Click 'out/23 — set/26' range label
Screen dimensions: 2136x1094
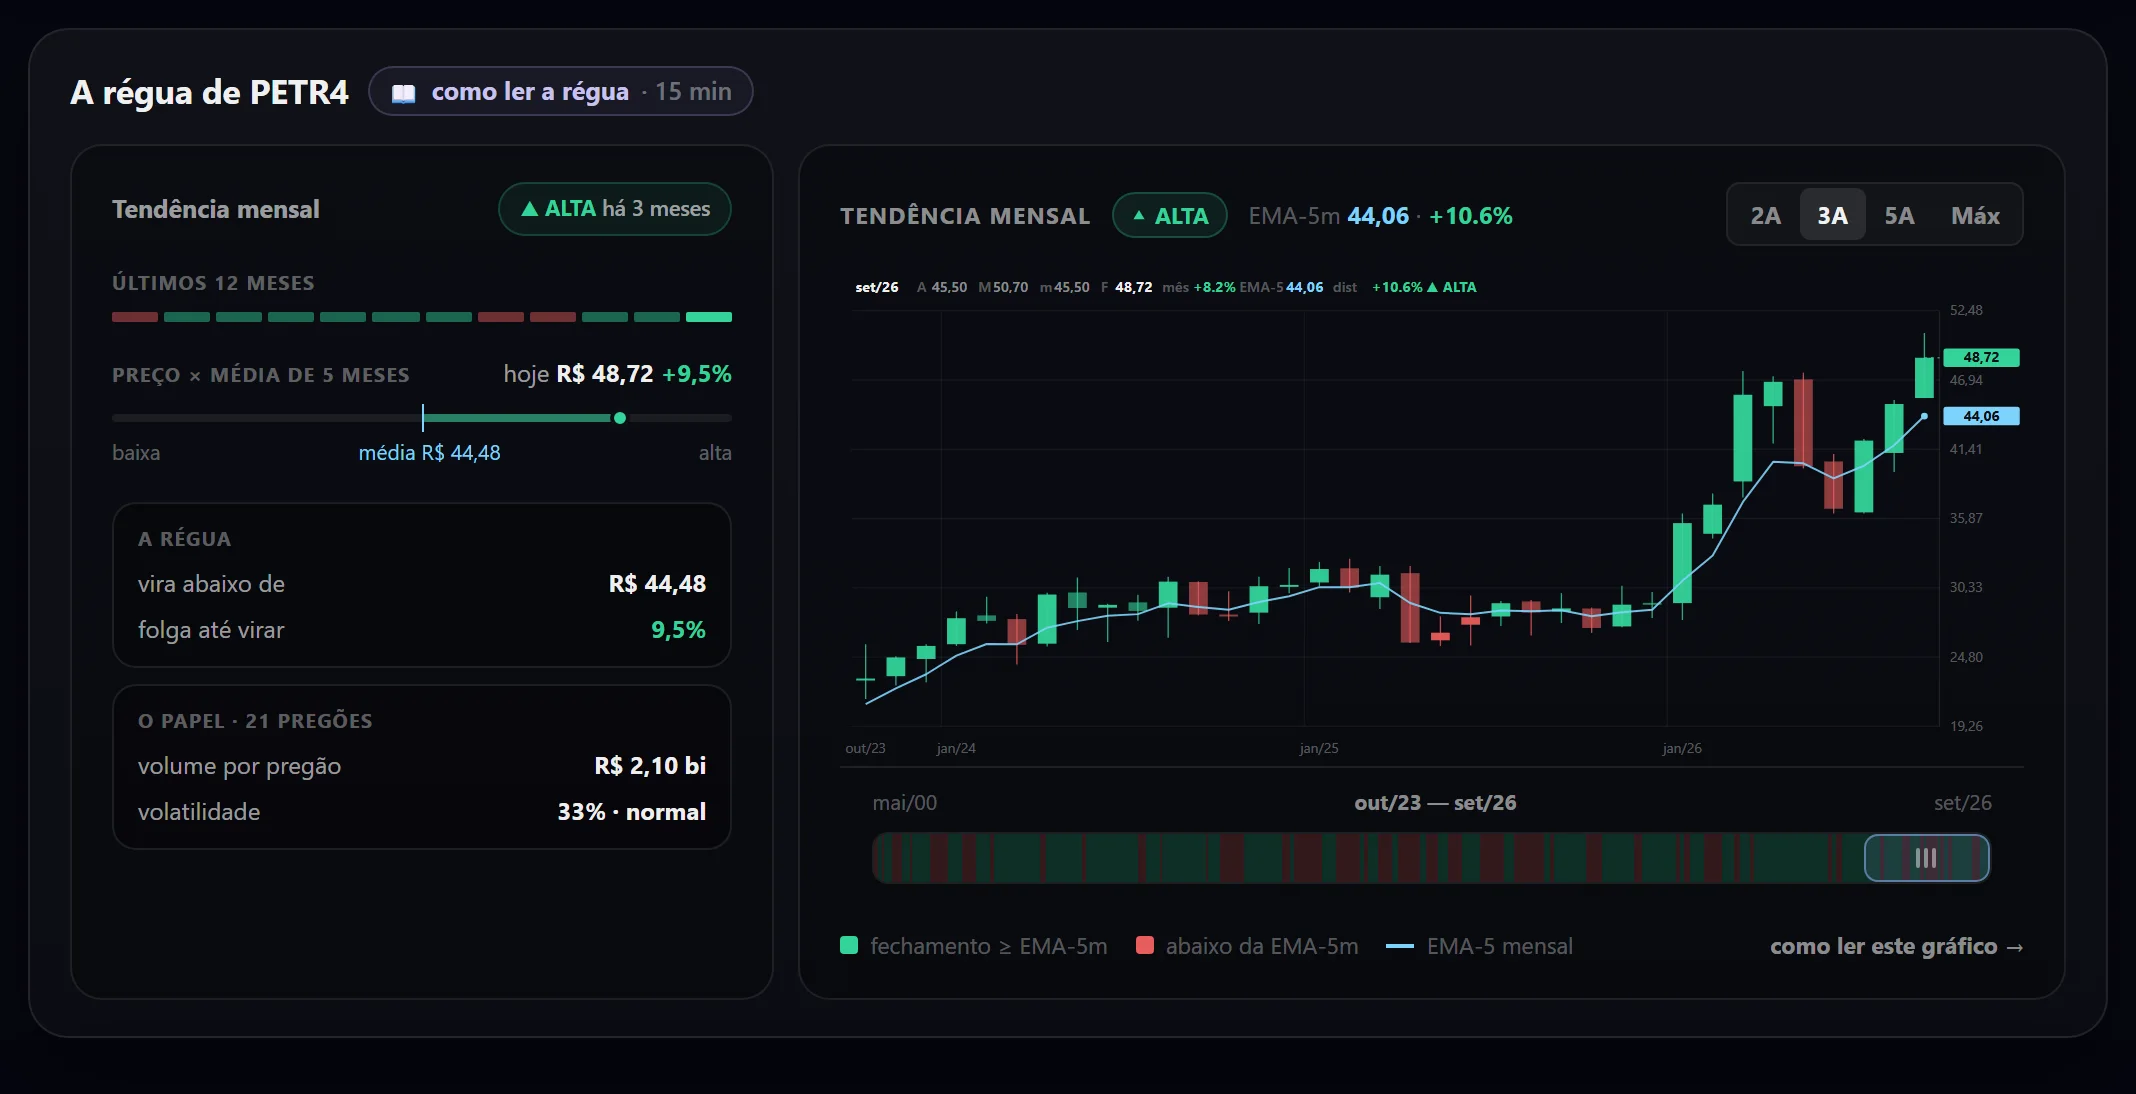(1435, 803)
